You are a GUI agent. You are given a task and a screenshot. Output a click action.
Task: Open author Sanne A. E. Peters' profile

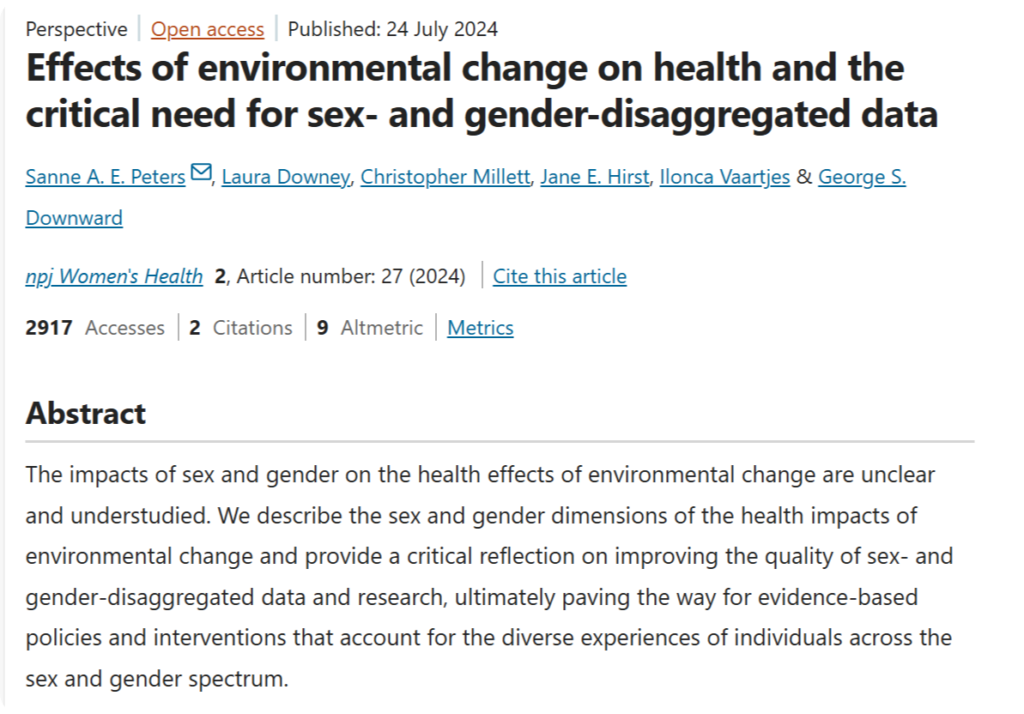point(105,177)
